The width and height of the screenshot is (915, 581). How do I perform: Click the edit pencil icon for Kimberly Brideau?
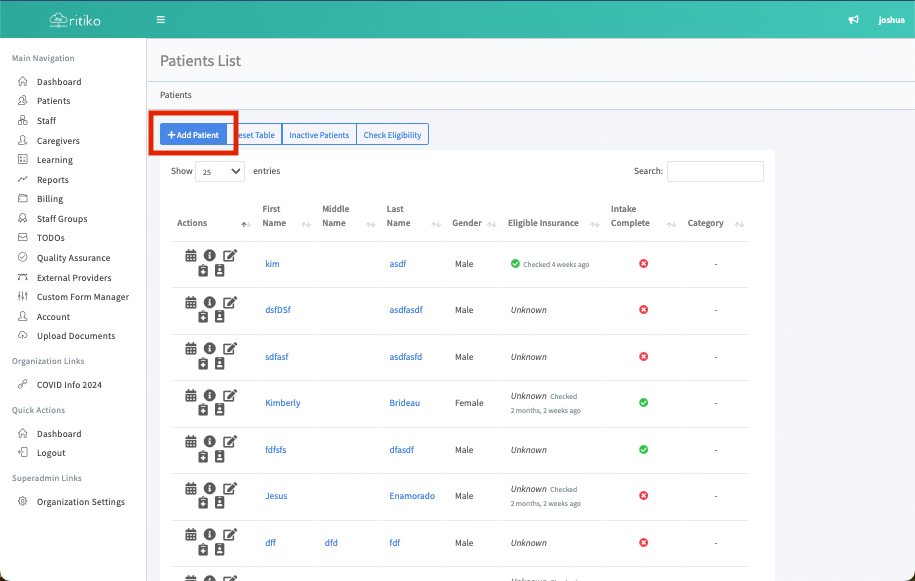(x=230, y=395)
